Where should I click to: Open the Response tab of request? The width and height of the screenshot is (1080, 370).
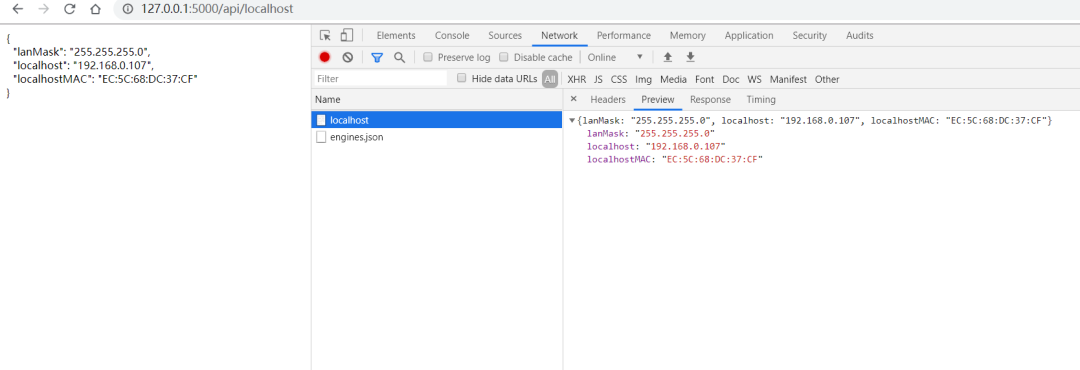point(710,99)
